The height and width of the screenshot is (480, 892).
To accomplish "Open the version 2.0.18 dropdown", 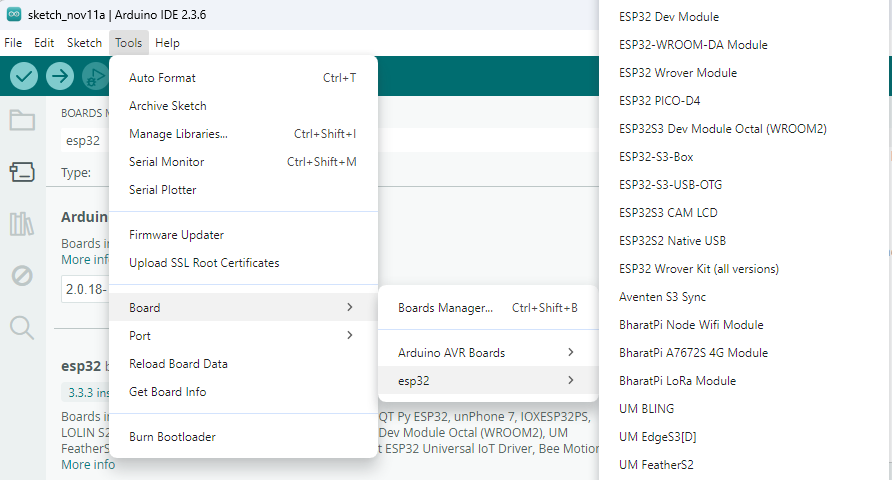I will [x=84, y=289].
